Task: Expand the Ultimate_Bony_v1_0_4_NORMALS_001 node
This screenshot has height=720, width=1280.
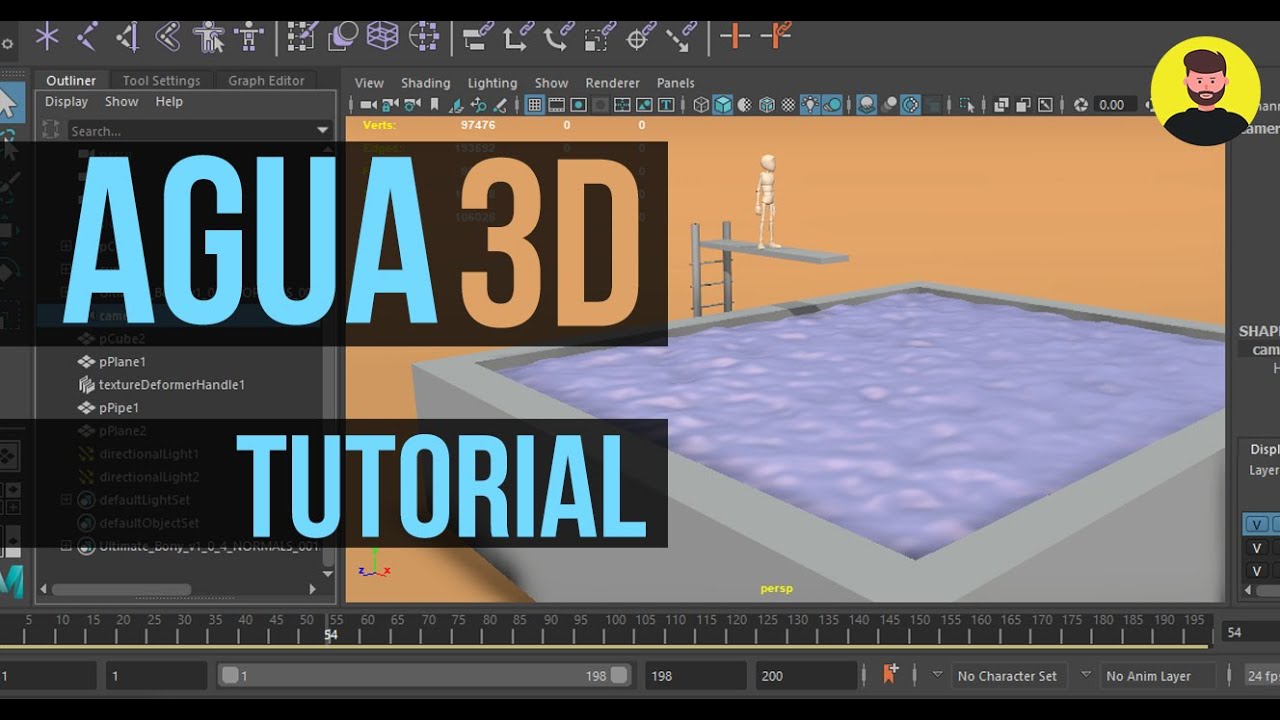Action: (66, 546)
